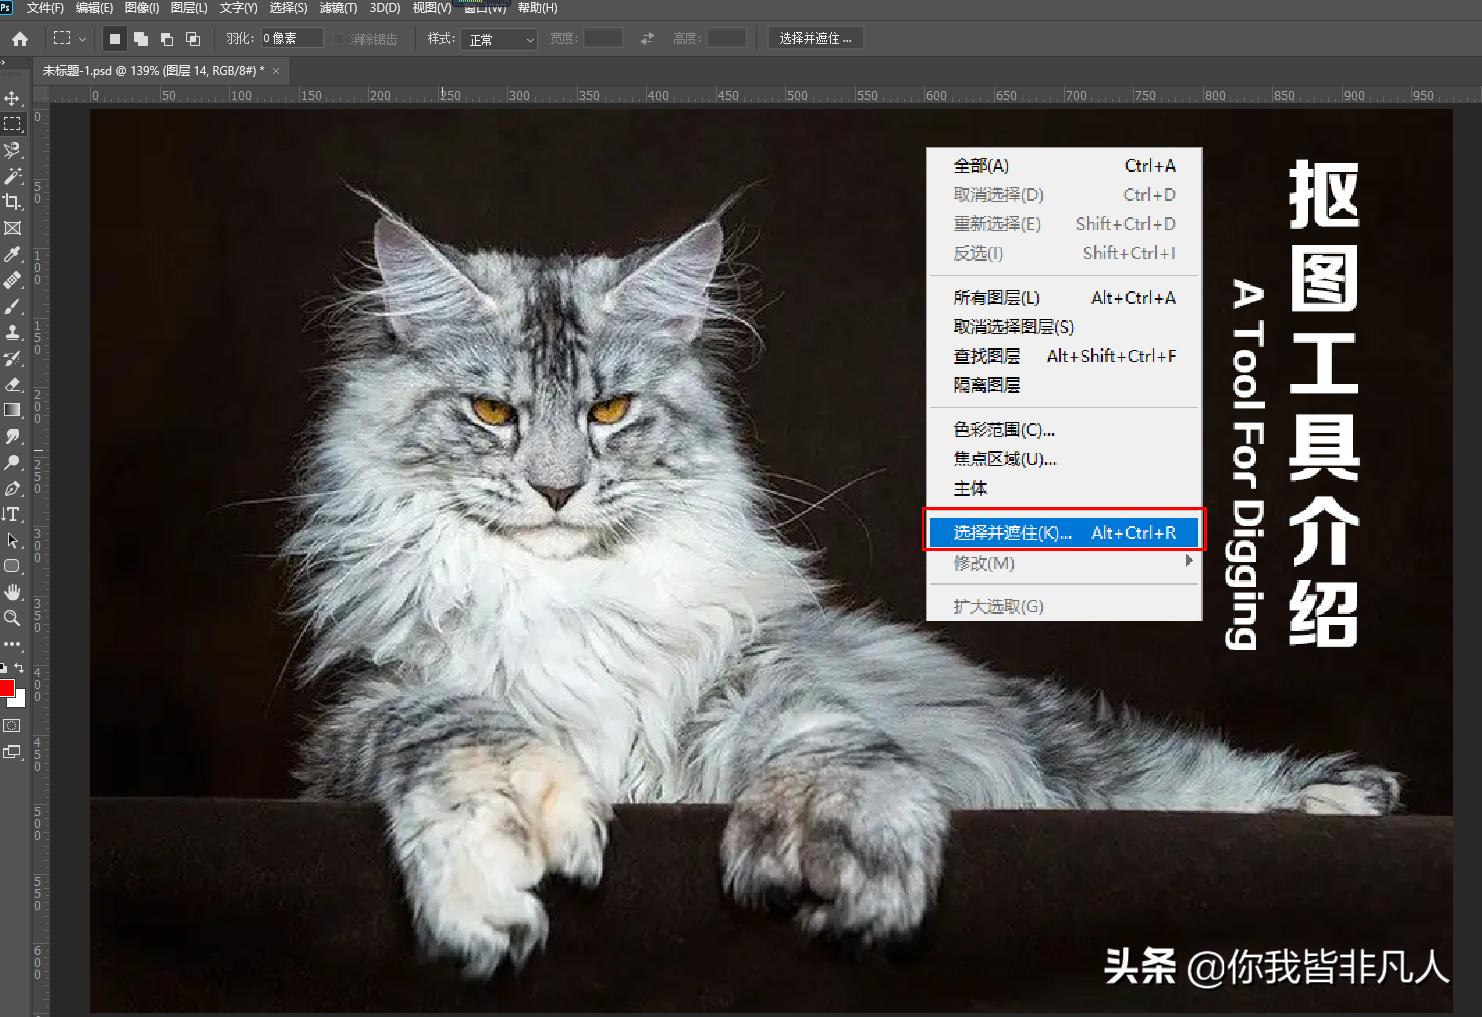This screenshot has height=1017, width=1482.
Task: Select the Lasso tool
Action: click(13, 150)
